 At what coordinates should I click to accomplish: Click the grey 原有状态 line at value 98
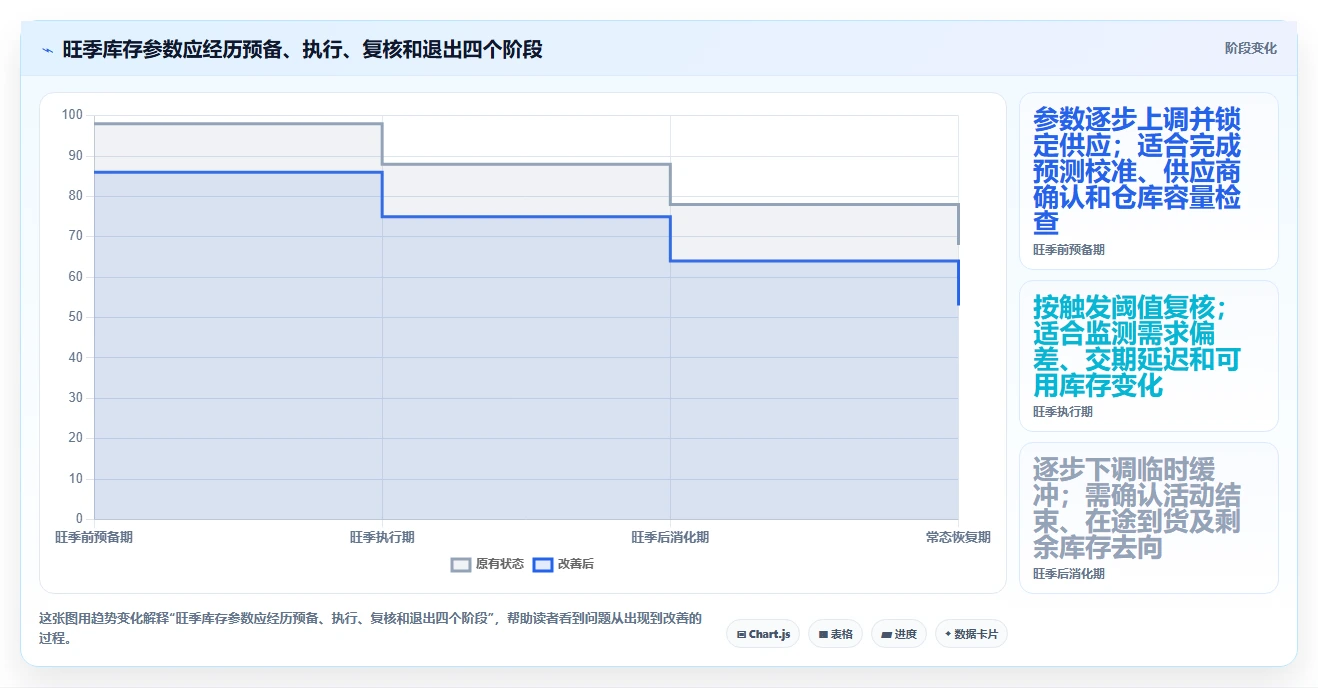(238, 124)
